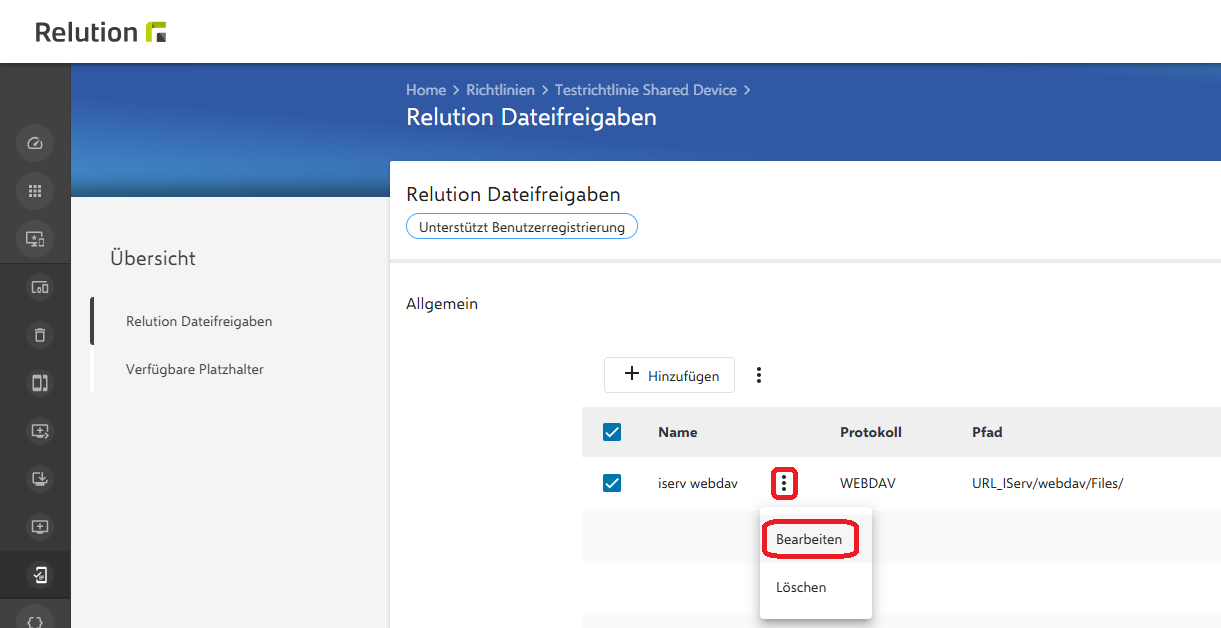Click the Relution logo
The height and width of the screenshot is (628, 1221).
click(101, 32)
